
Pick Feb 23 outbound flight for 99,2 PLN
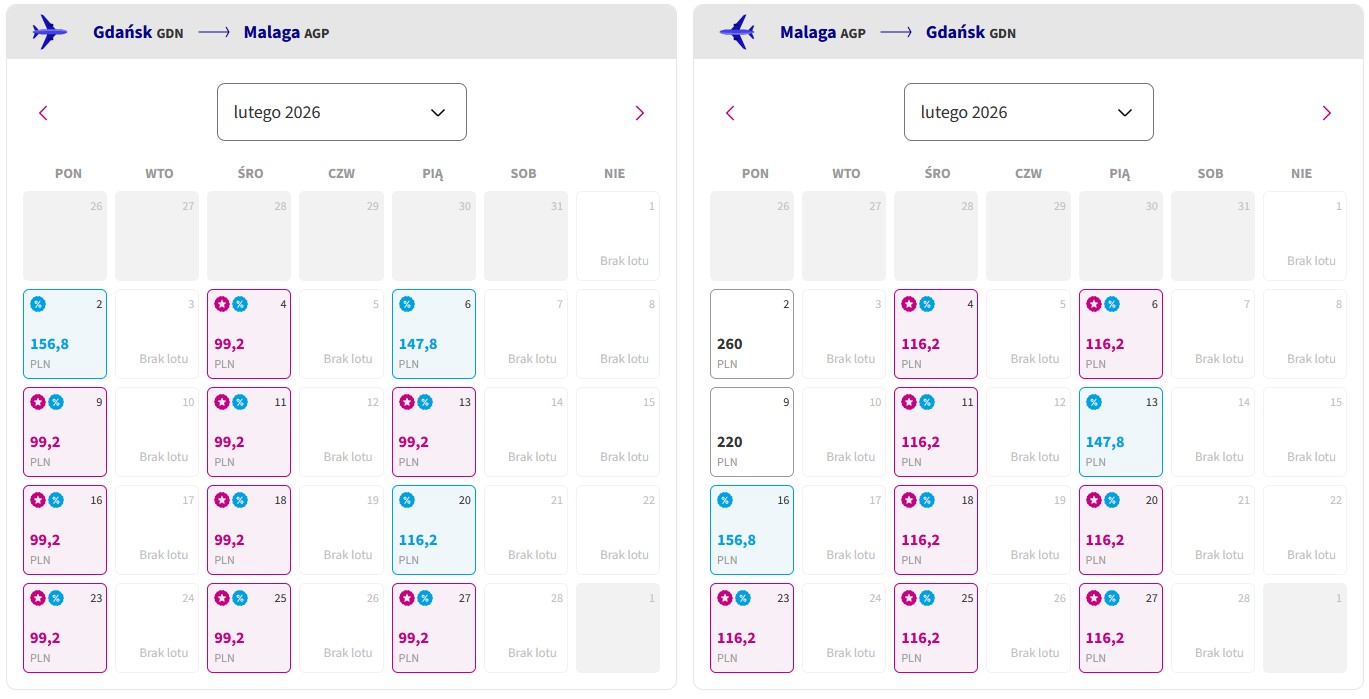tap(65, 628)
